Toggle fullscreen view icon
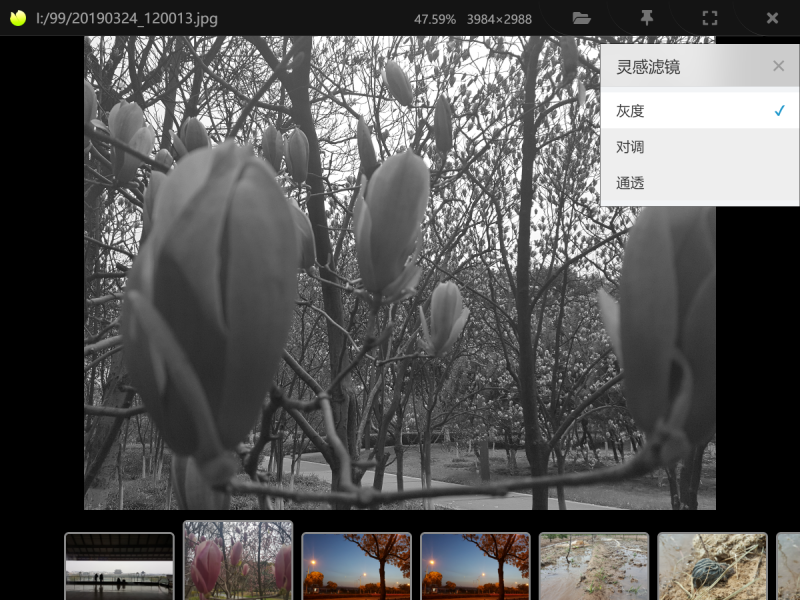 pyautogui.click(x=710, y=18)
